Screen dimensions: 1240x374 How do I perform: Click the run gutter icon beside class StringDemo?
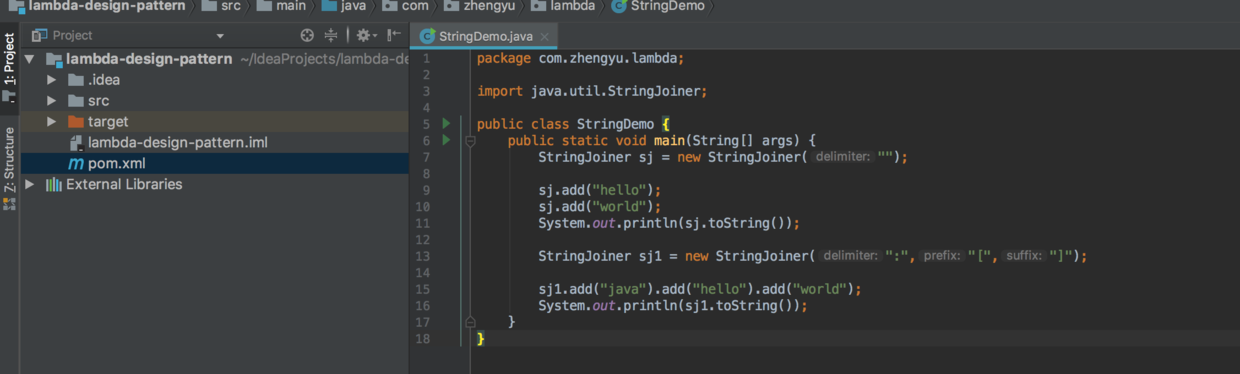click(x=446, y=124)
